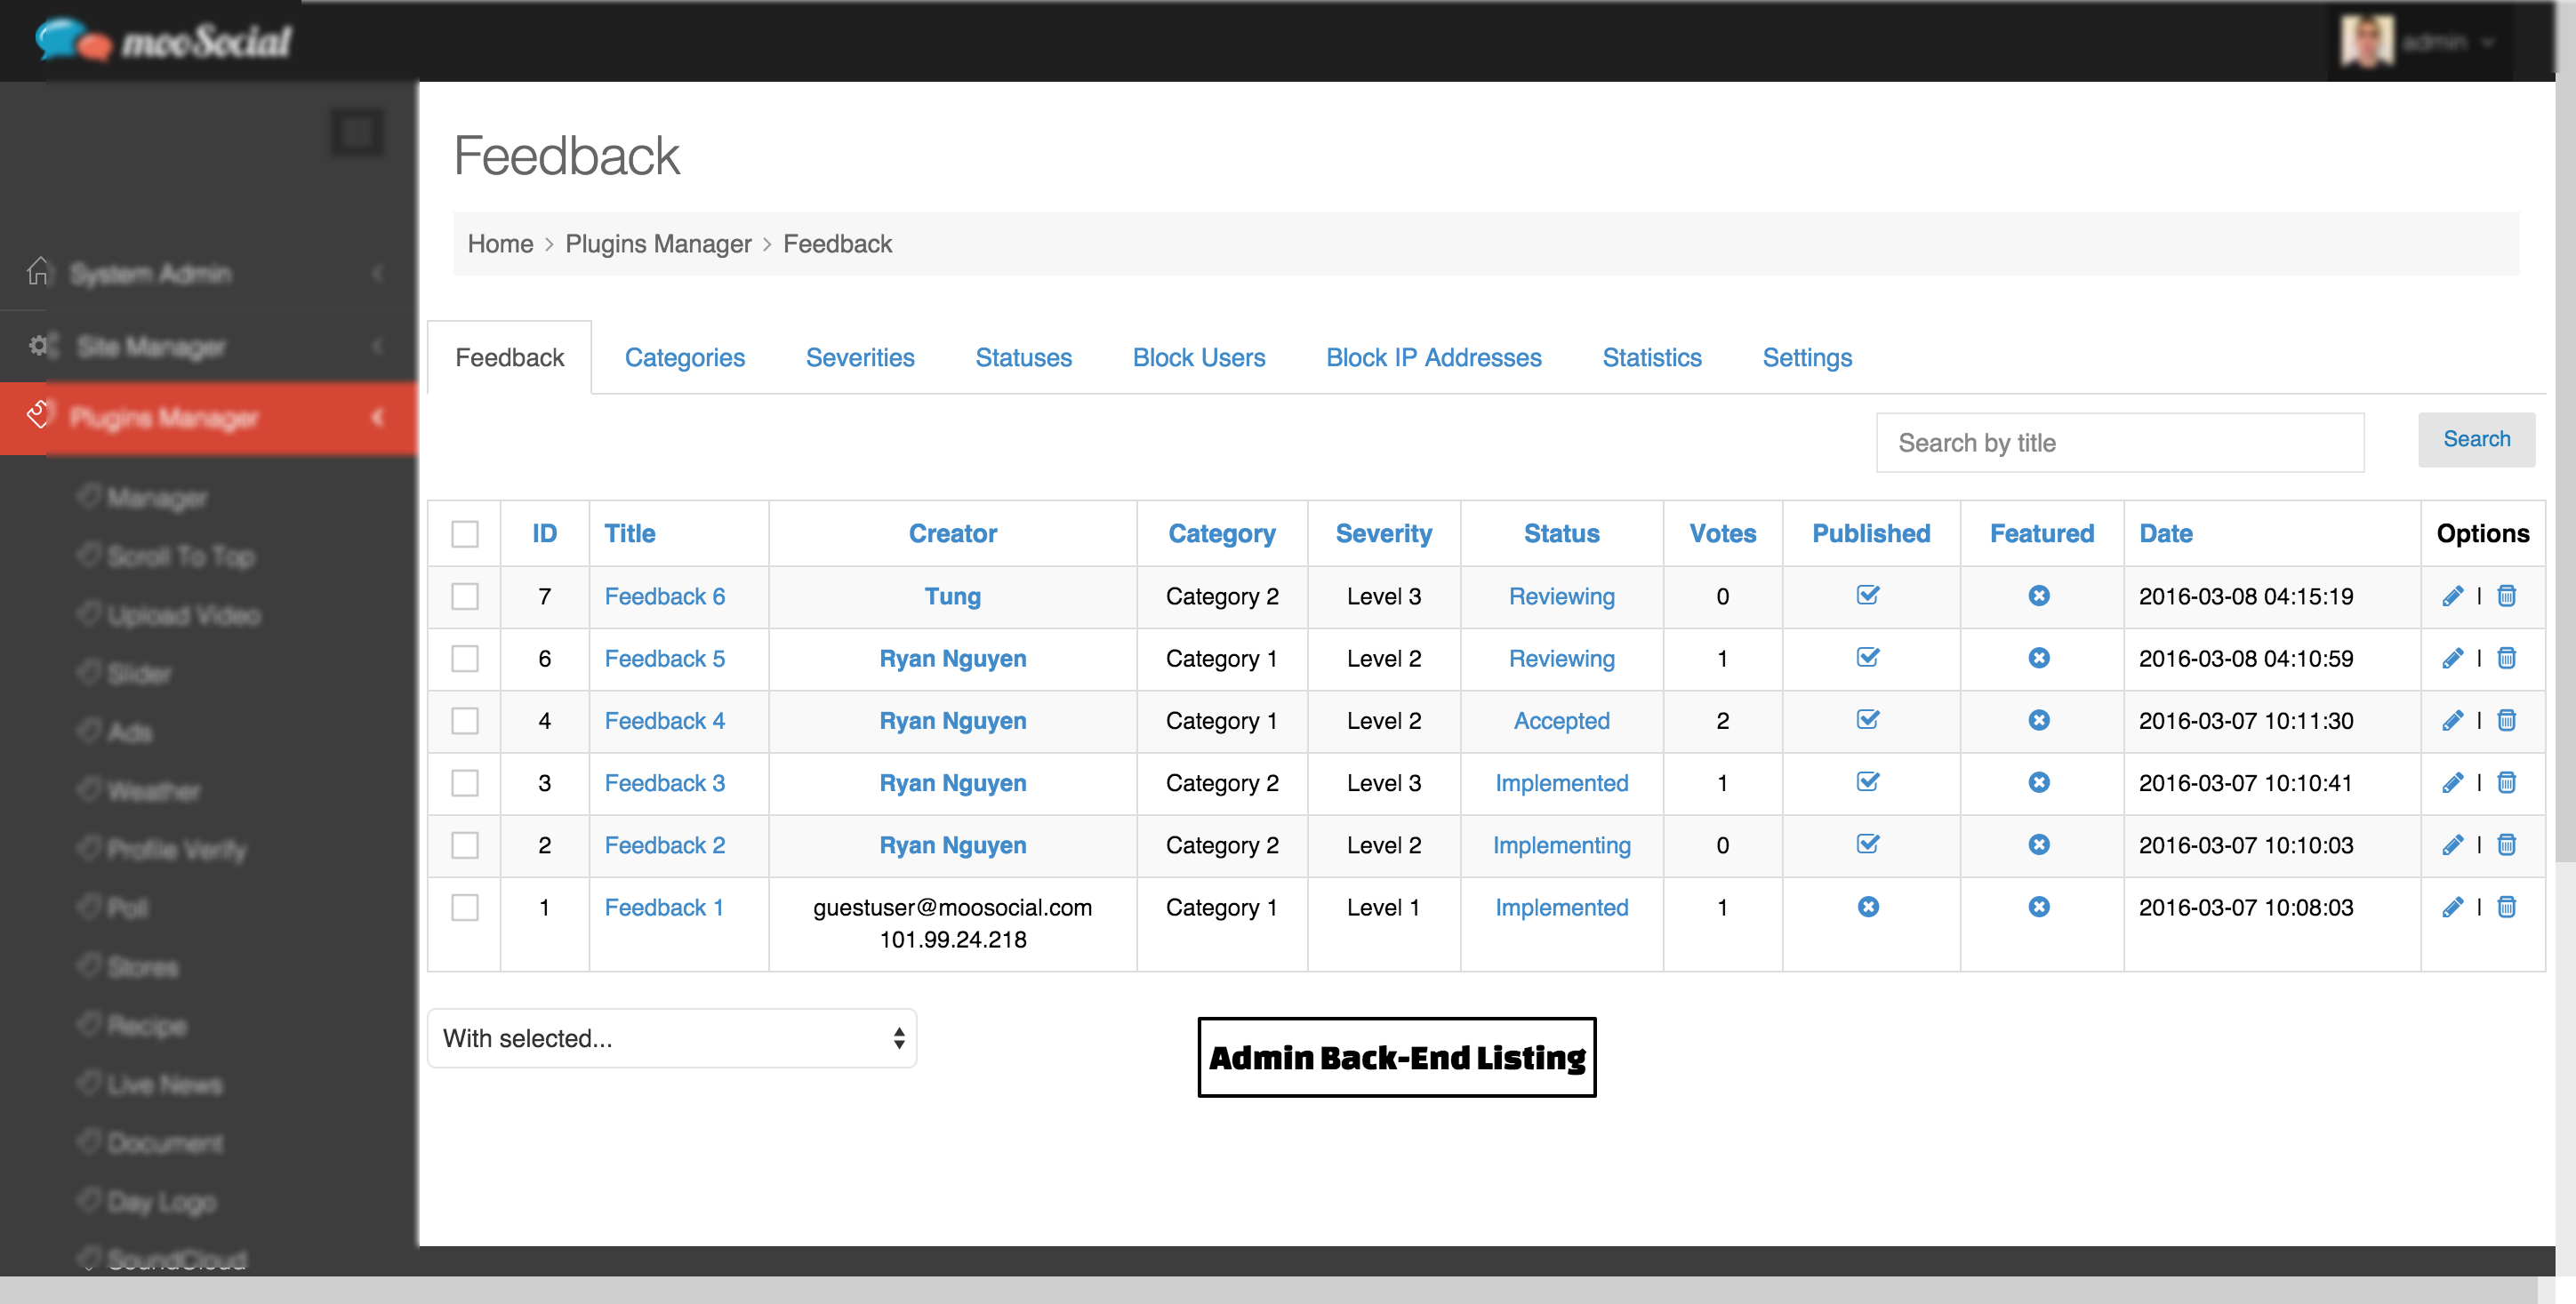This screenshot has width=2576, height=1304.
Task: Sort table by Votes column
Action: click(1722, 533)
